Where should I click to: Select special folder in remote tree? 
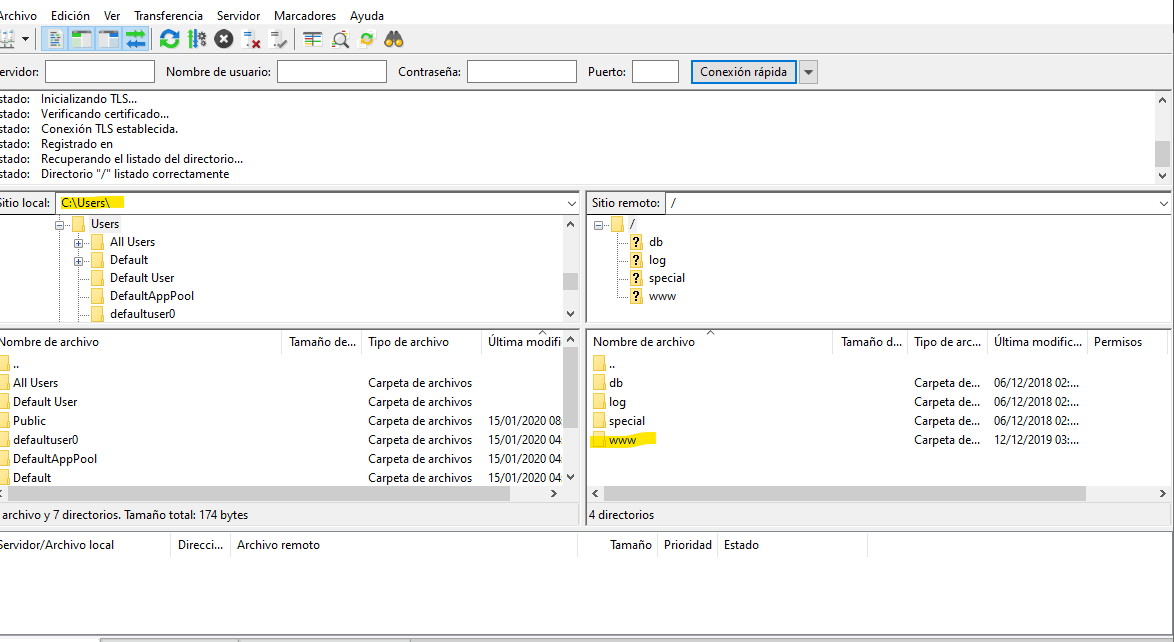click(666, 278)
